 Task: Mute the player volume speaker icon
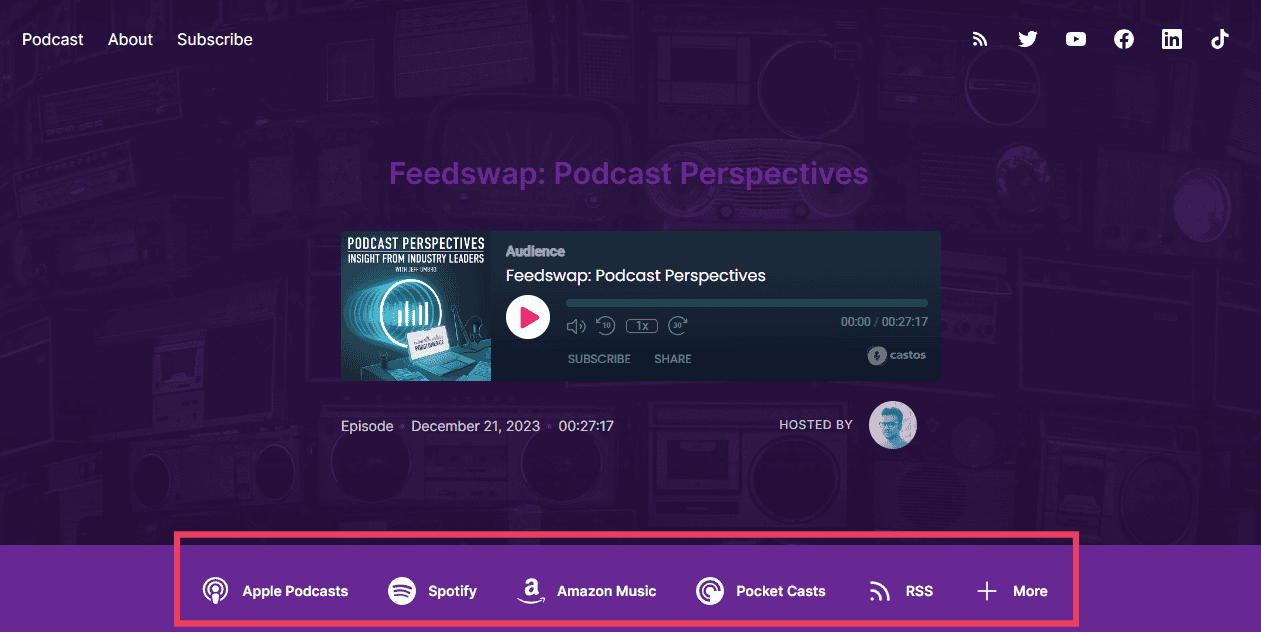[576, 326]
